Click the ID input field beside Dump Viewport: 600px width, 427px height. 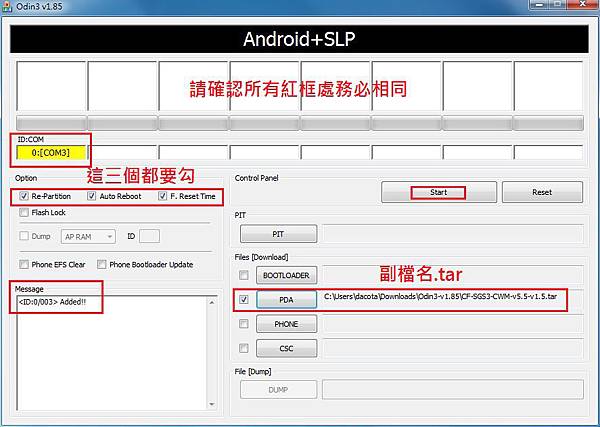click(x=149, y=236)
